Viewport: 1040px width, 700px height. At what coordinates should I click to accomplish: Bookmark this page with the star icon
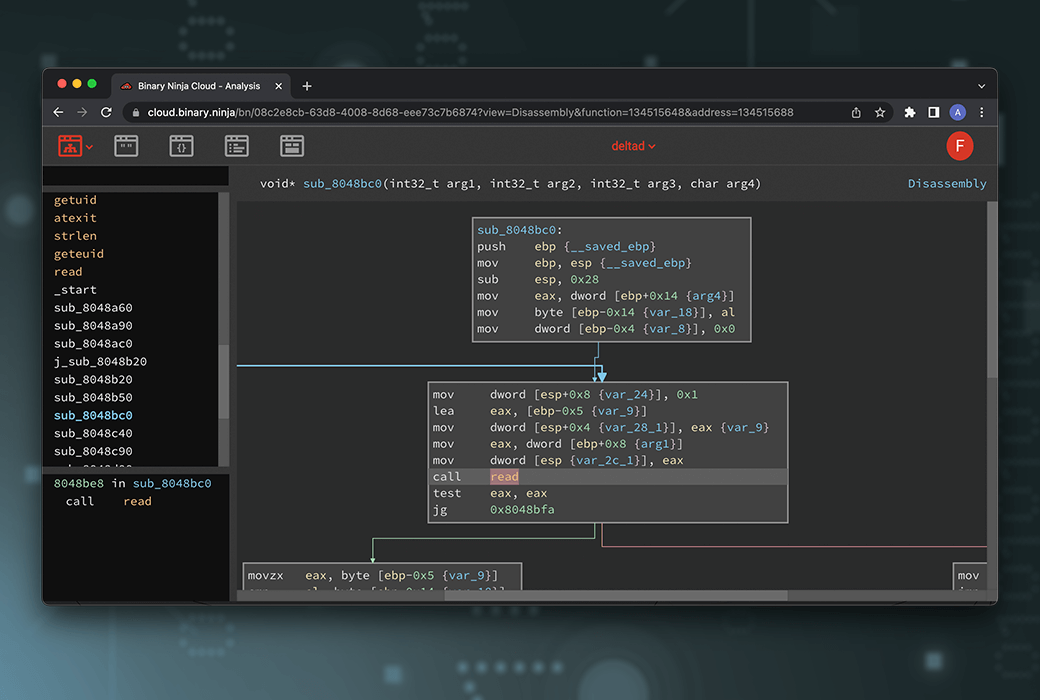(880, 113)
